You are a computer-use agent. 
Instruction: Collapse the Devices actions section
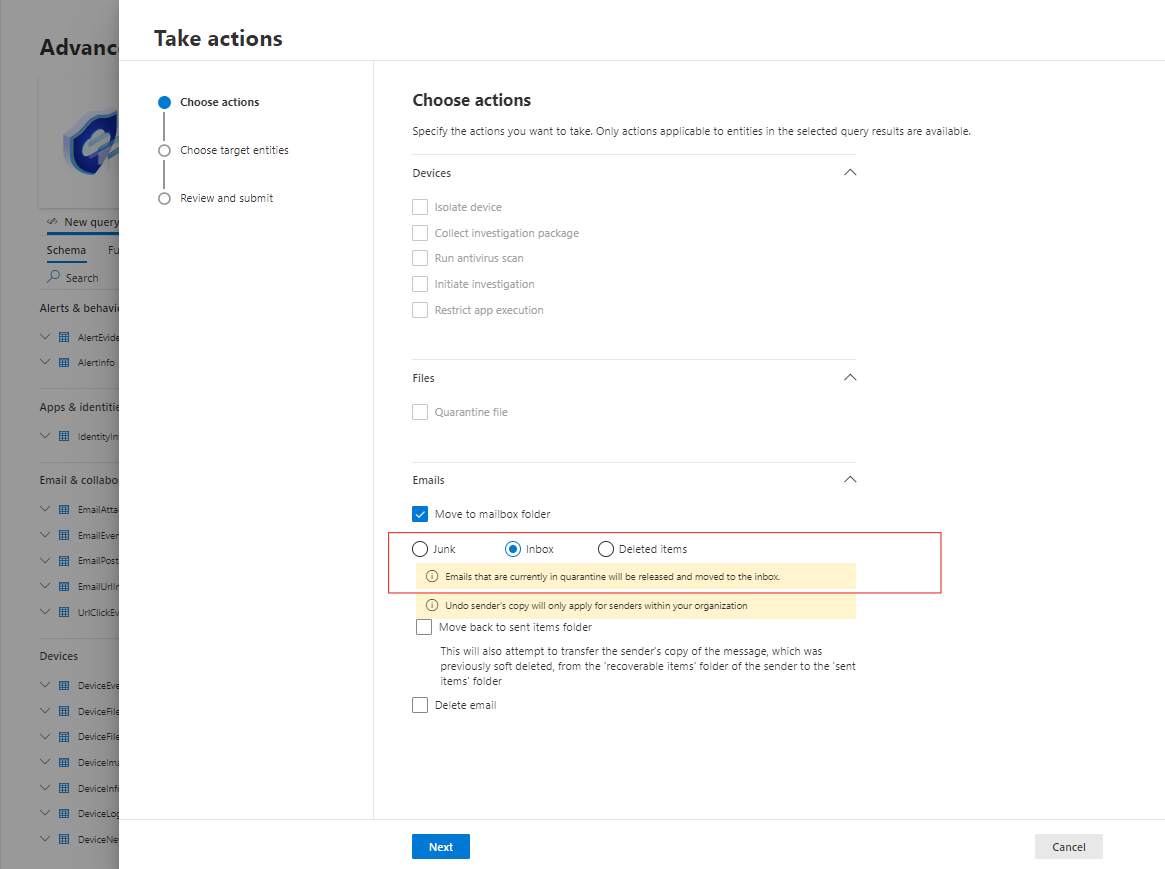[850, 172]
